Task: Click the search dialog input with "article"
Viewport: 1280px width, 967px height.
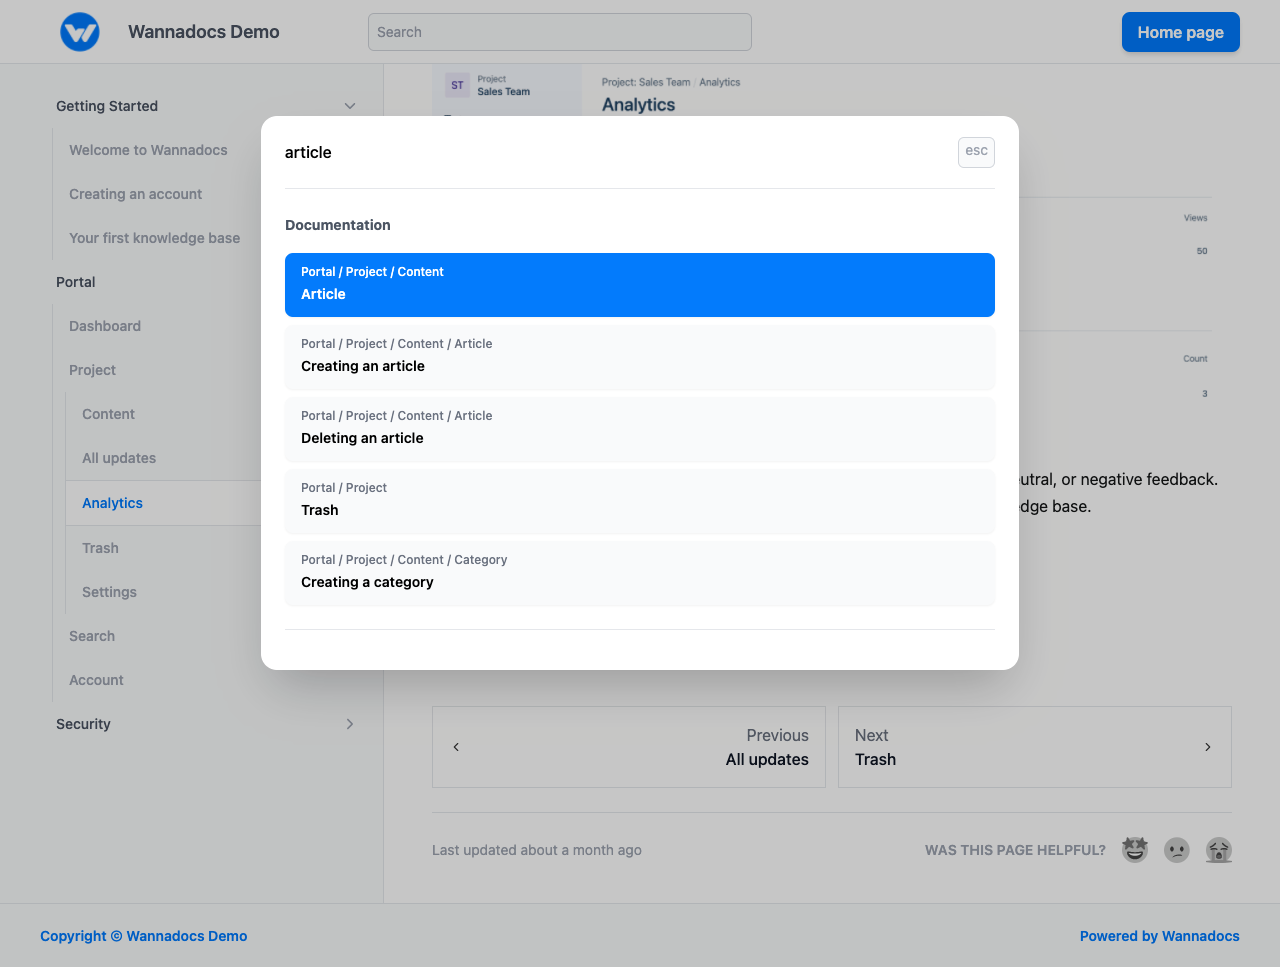Action: pyautogui.click(x=615, y=152)
